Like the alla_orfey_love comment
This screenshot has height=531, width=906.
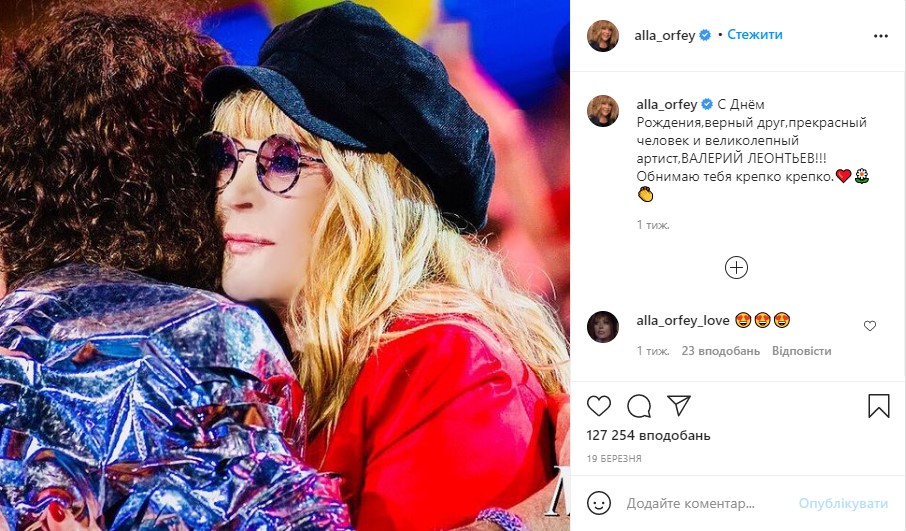coord(869,326)
